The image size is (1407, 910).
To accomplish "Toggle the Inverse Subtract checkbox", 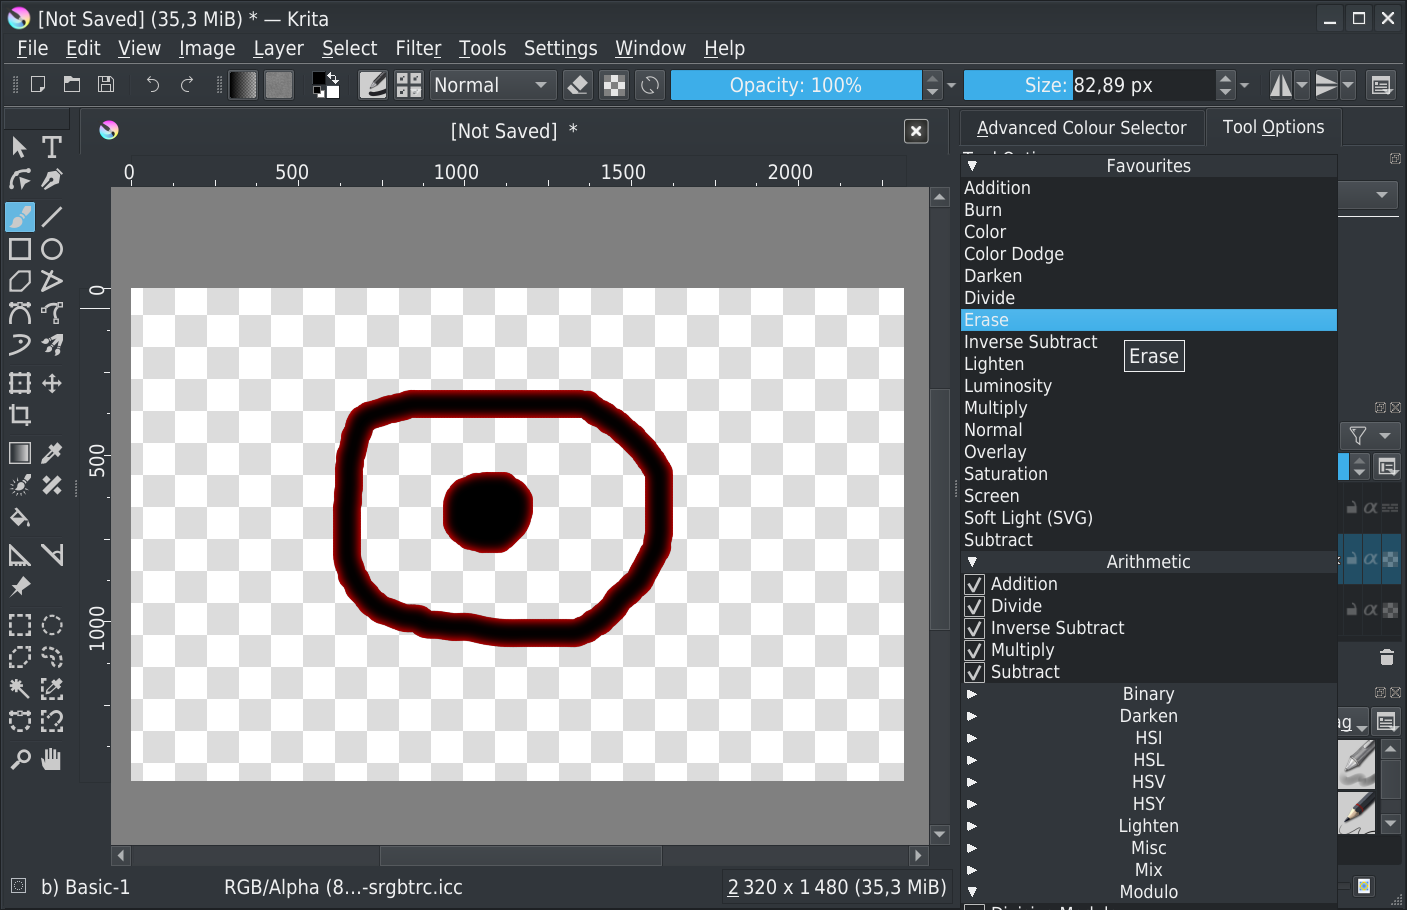I will (x=975, y=628).
